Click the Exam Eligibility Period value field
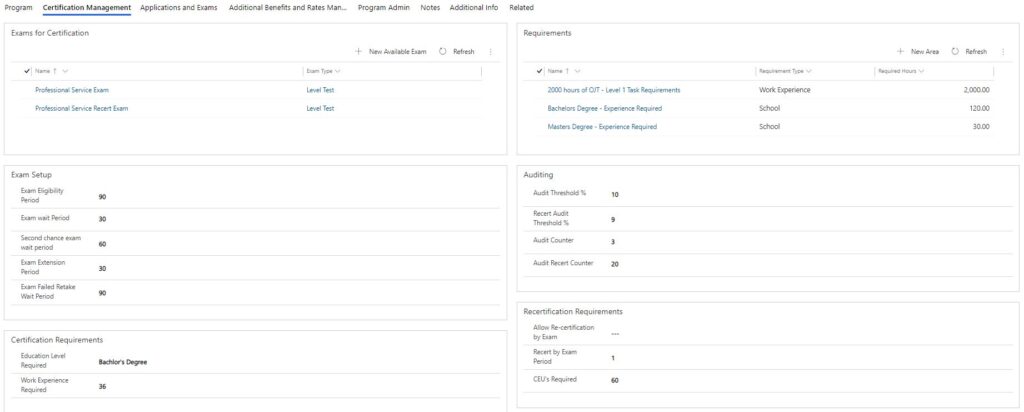This screenshot has height=412, width=1024. 298,197
